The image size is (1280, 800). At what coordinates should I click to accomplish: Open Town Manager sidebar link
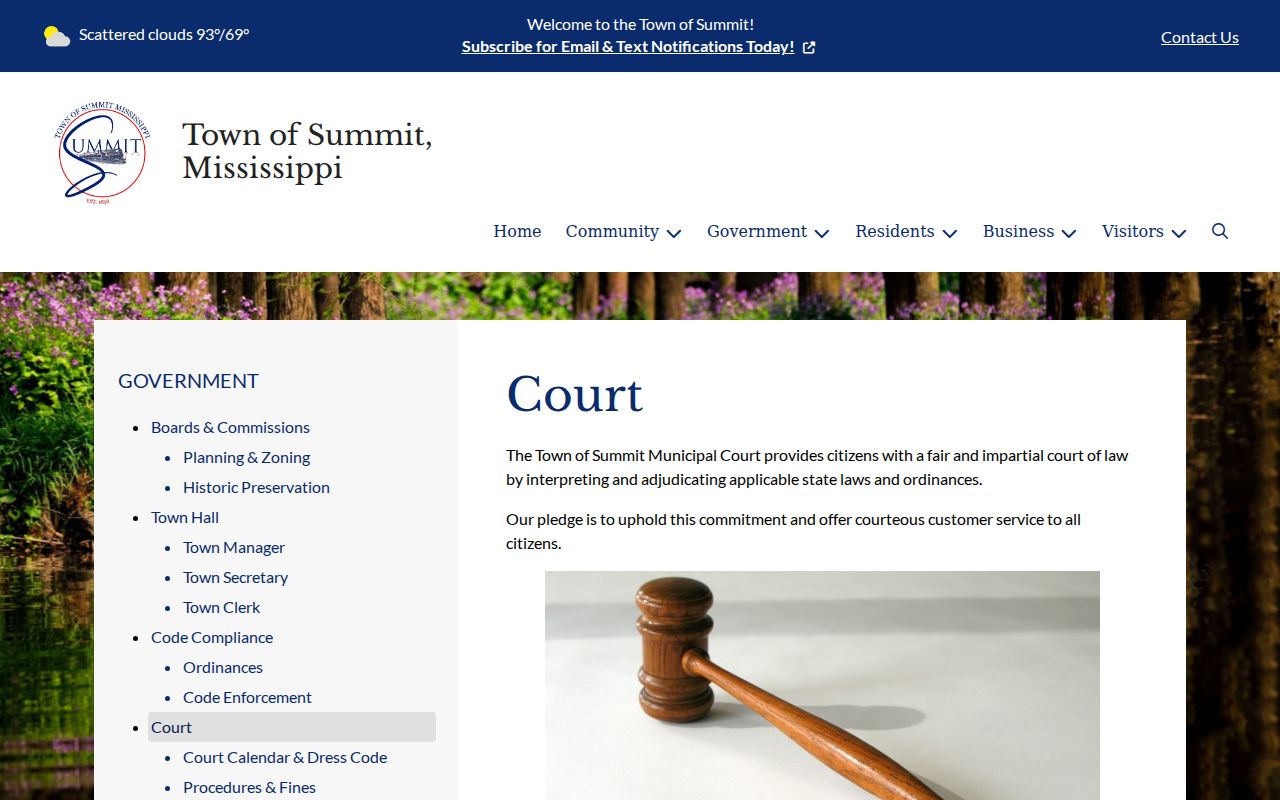coord(234,547)
